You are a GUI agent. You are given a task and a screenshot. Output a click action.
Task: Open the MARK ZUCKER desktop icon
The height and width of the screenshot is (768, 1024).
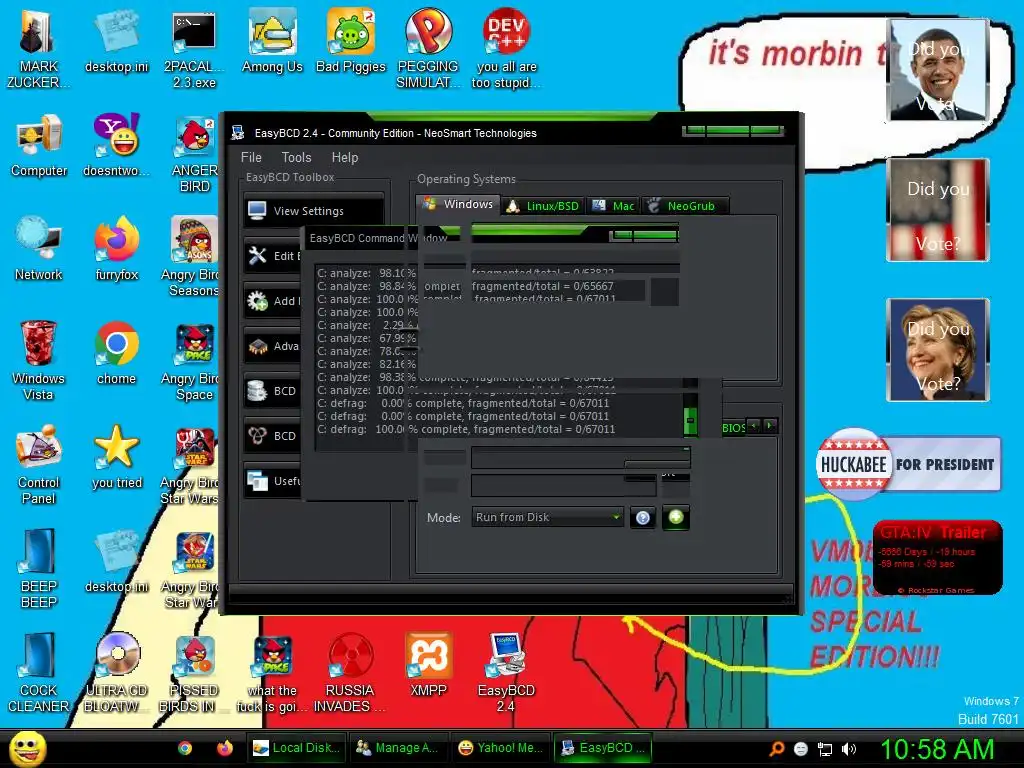point(38,47)
